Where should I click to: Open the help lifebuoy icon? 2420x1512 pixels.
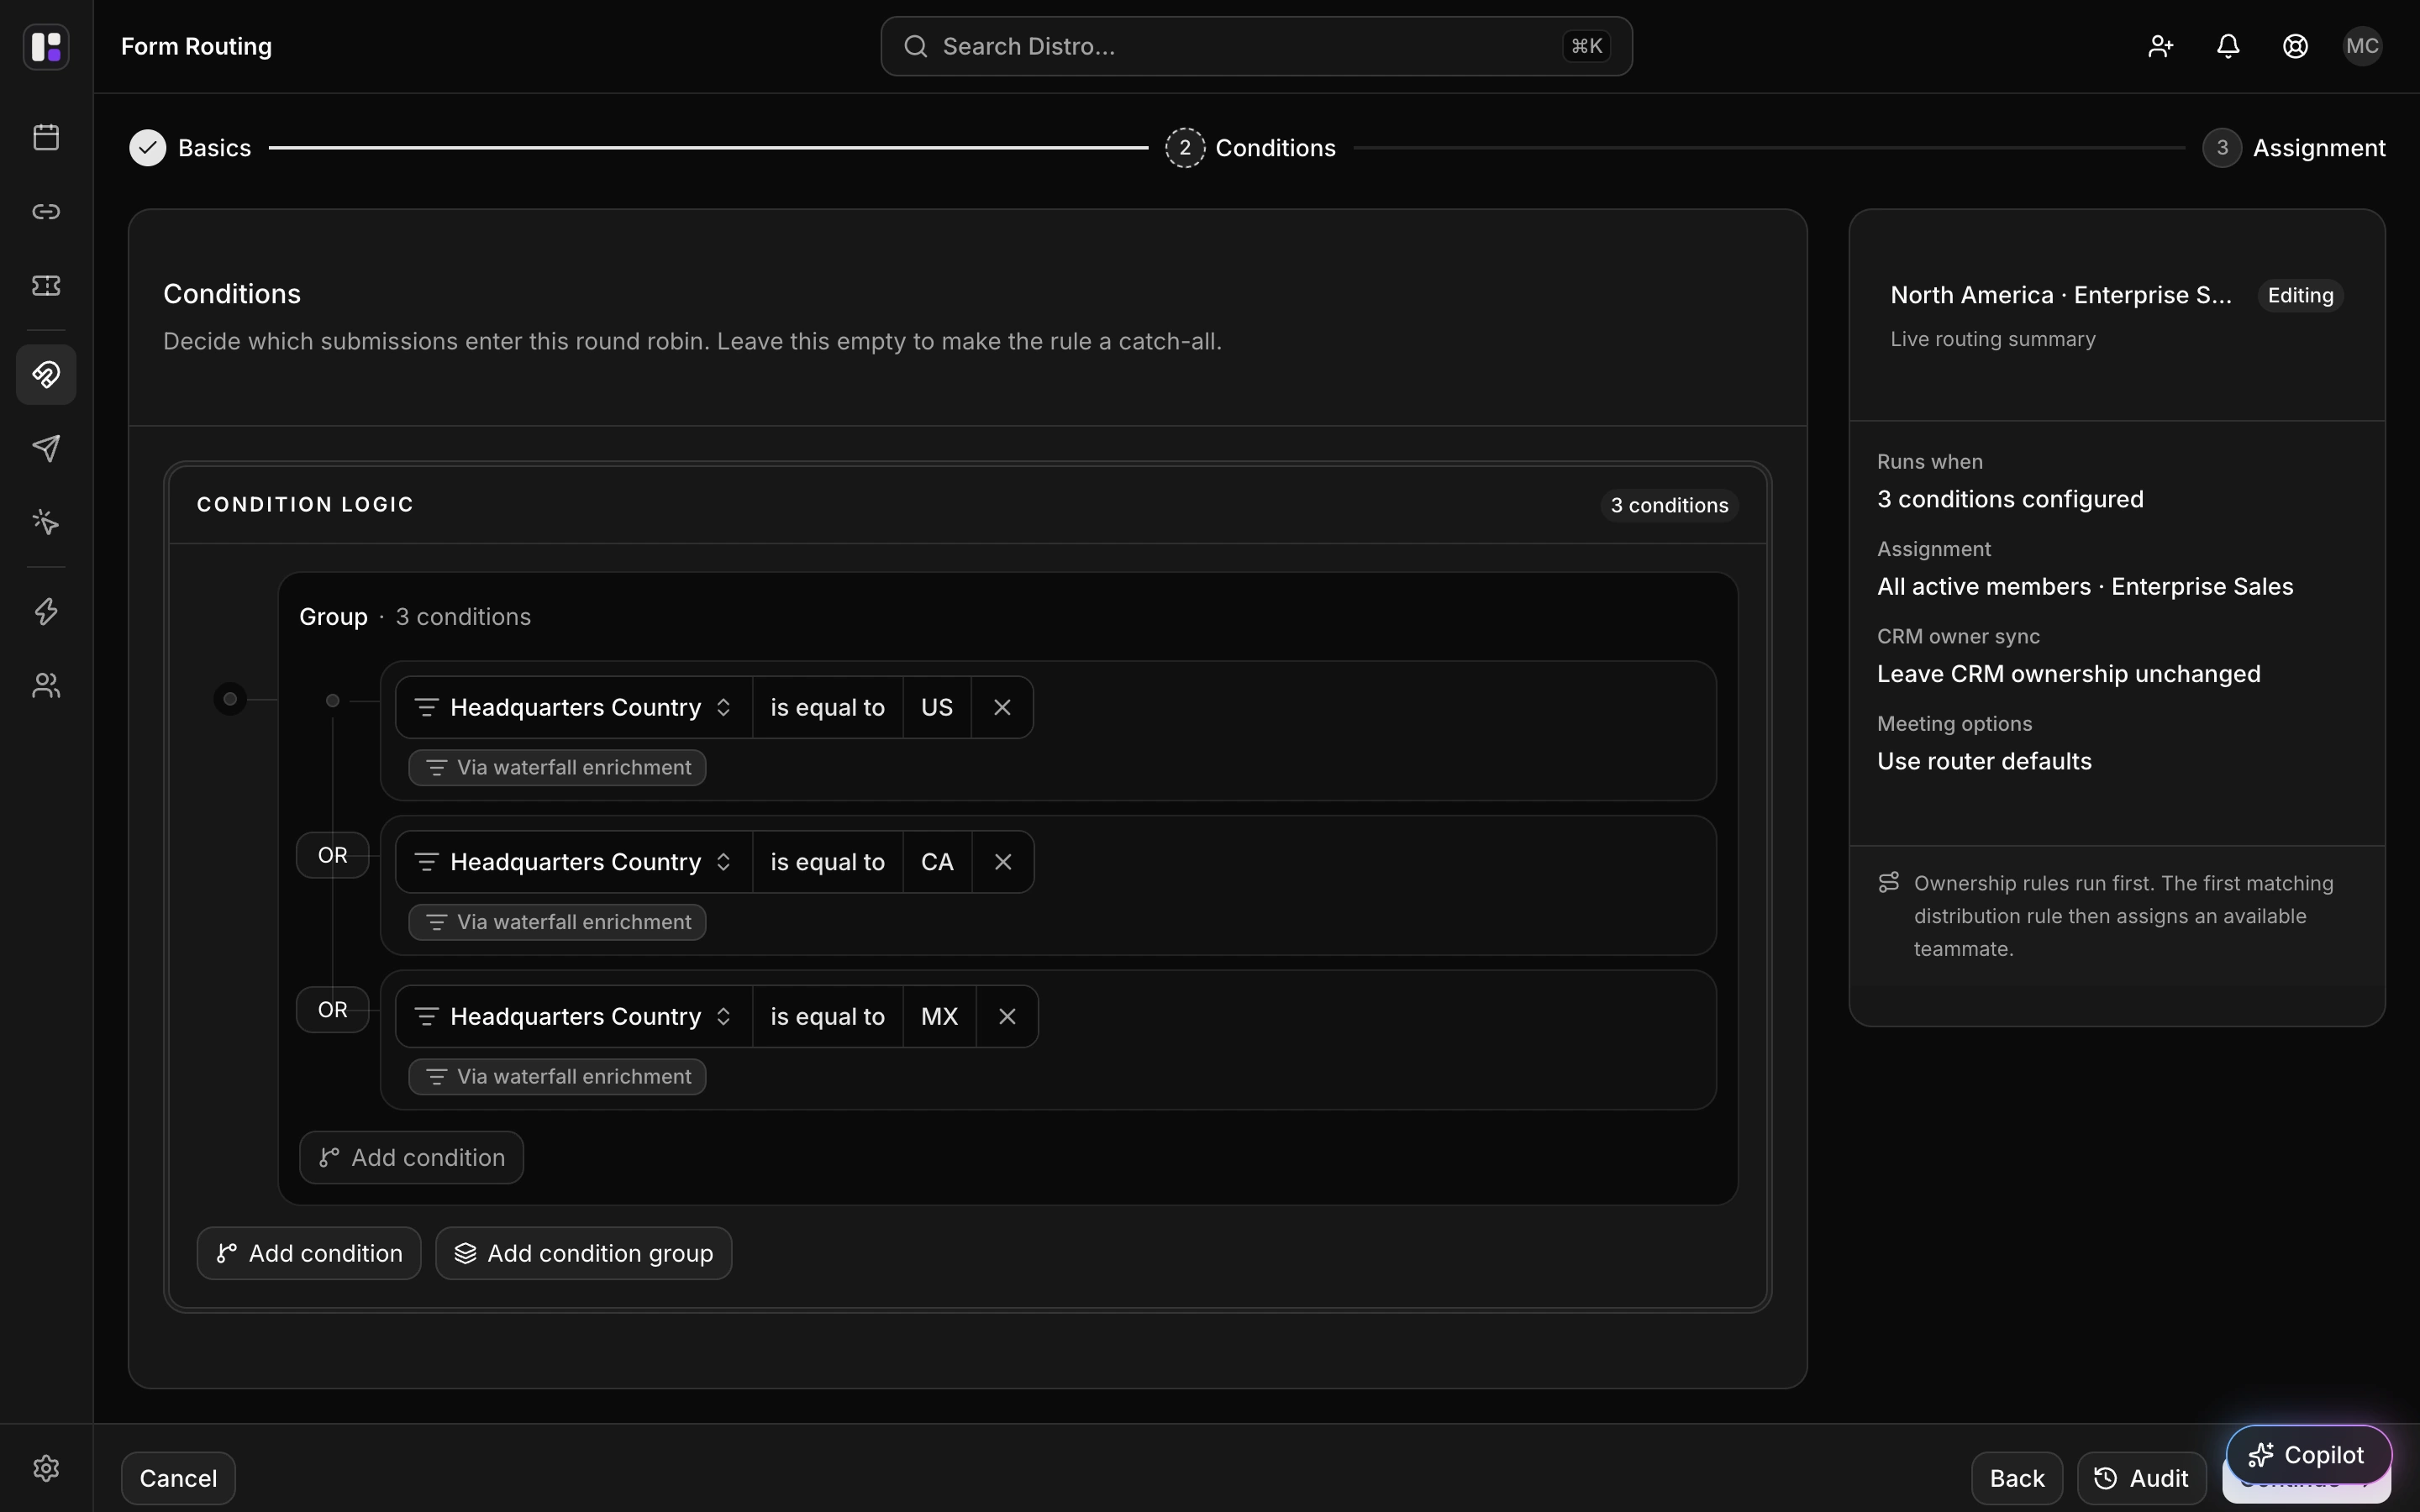(2295, 46)
